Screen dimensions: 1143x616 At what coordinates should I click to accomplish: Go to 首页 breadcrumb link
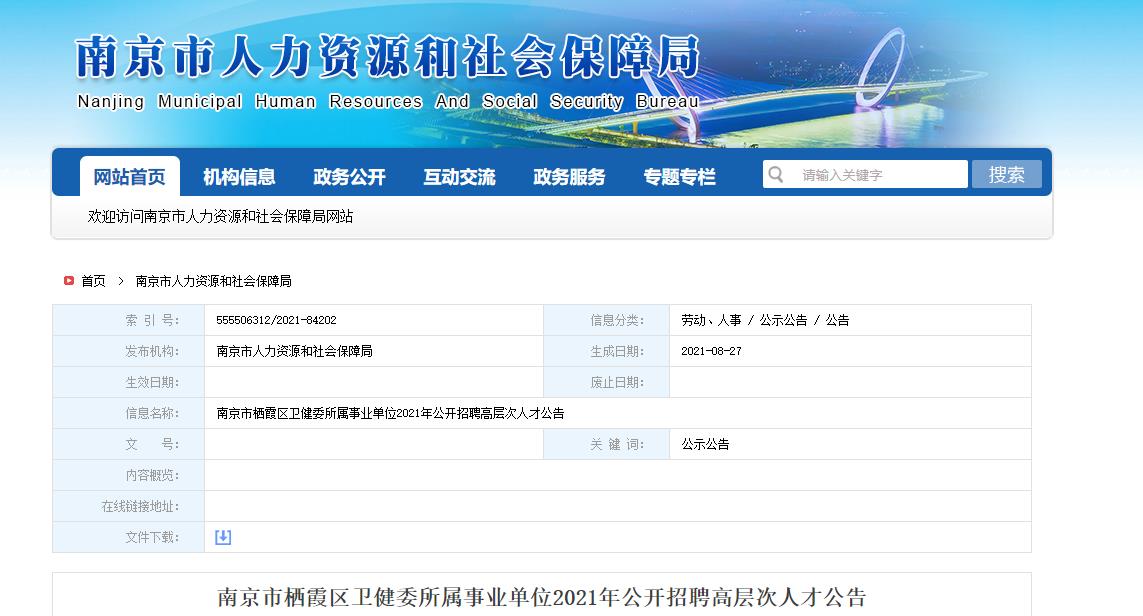point(93,281)
